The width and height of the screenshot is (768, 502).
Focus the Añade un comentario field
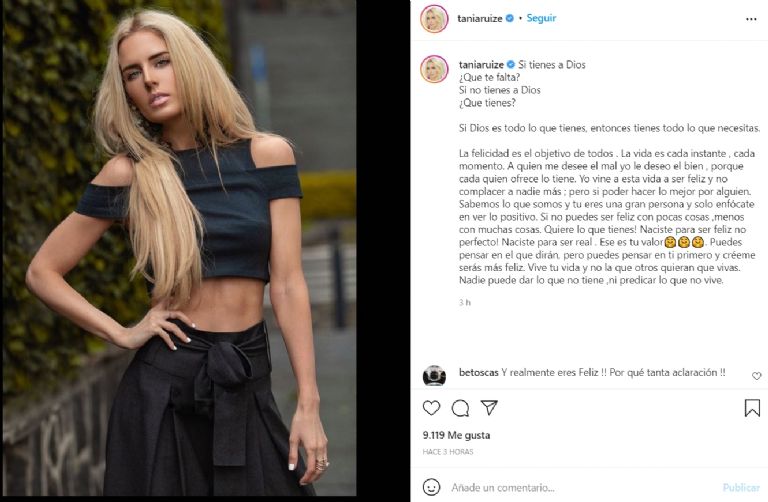(x=583, y=487)
